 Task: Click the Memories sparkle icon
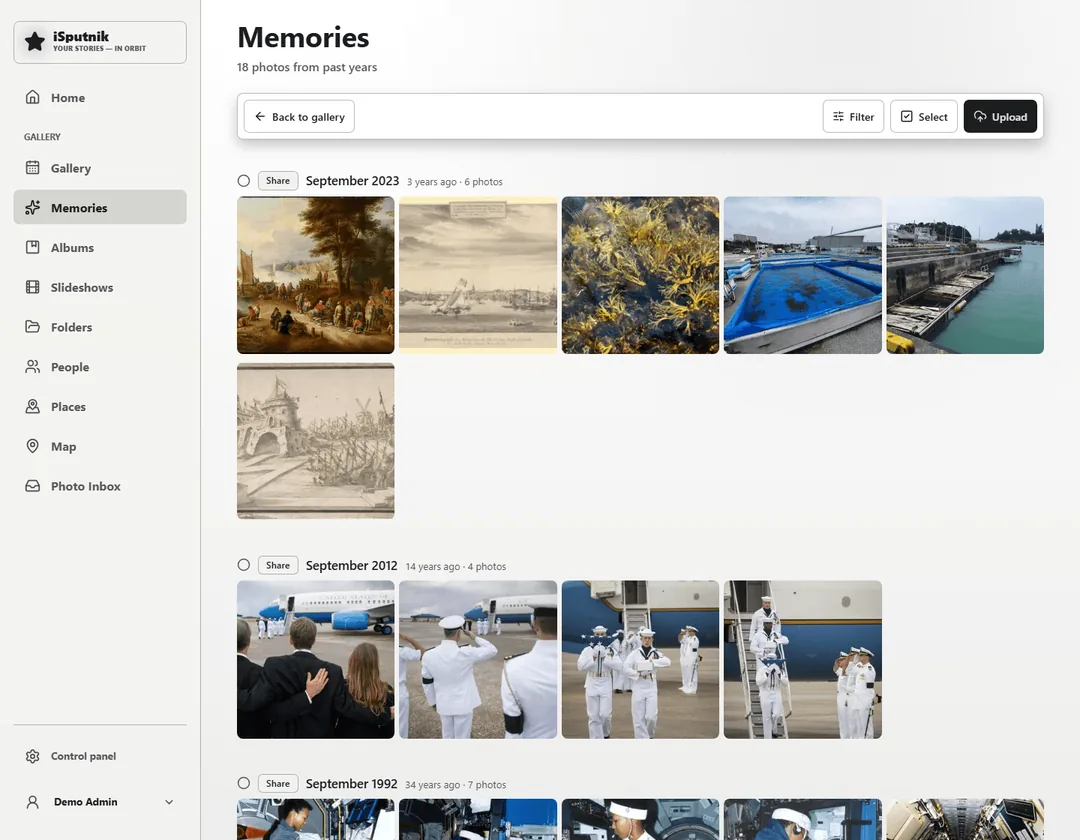[x=32, y=207]
